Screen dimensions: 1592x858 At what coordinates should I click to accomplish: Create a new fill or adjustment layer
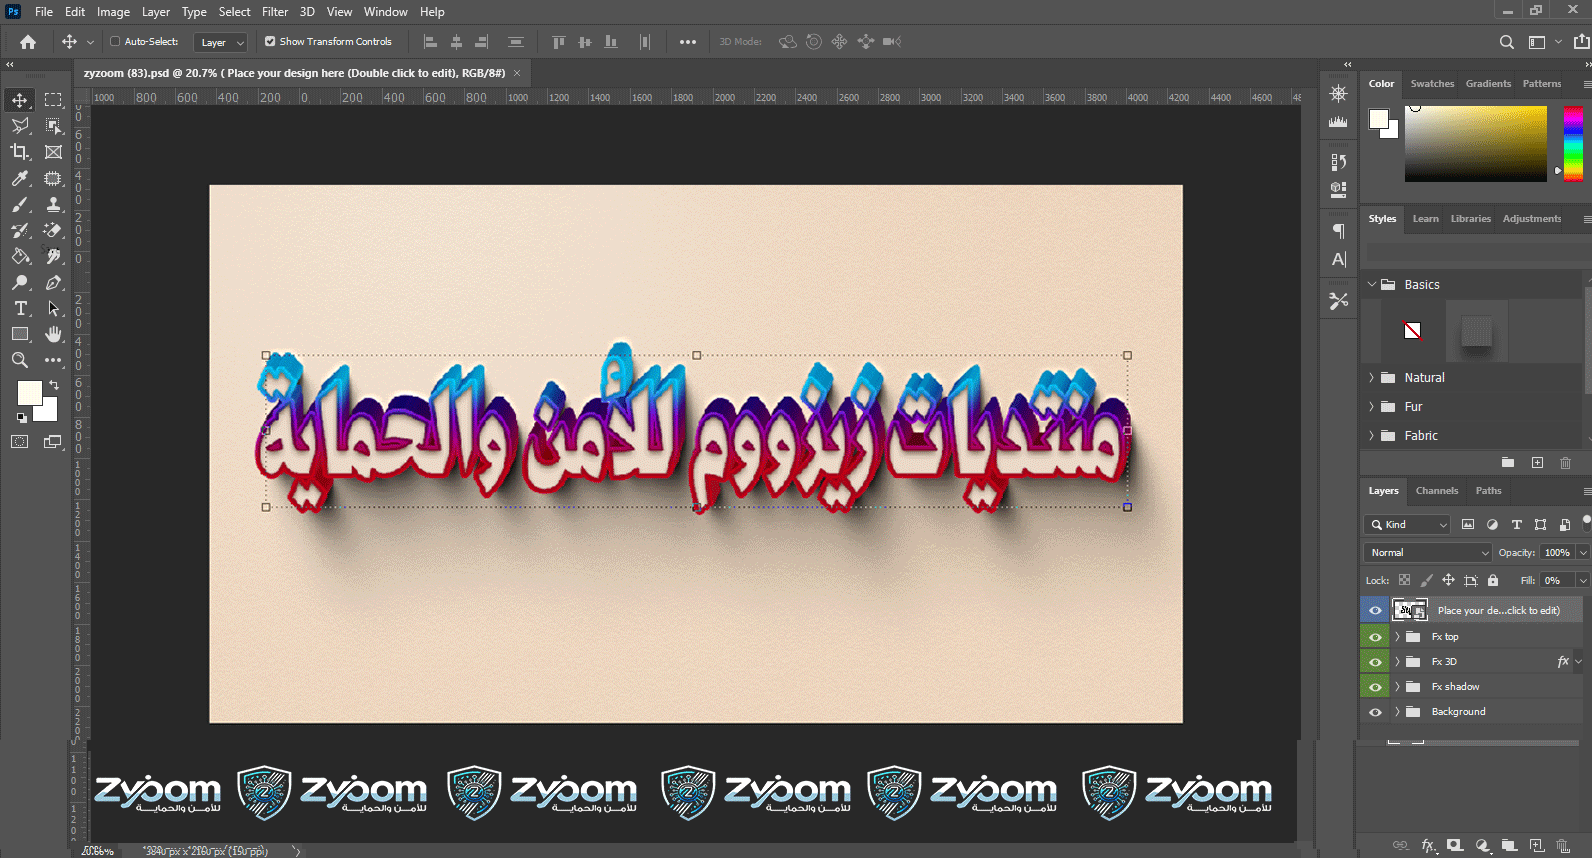(x=1482, y=845)
